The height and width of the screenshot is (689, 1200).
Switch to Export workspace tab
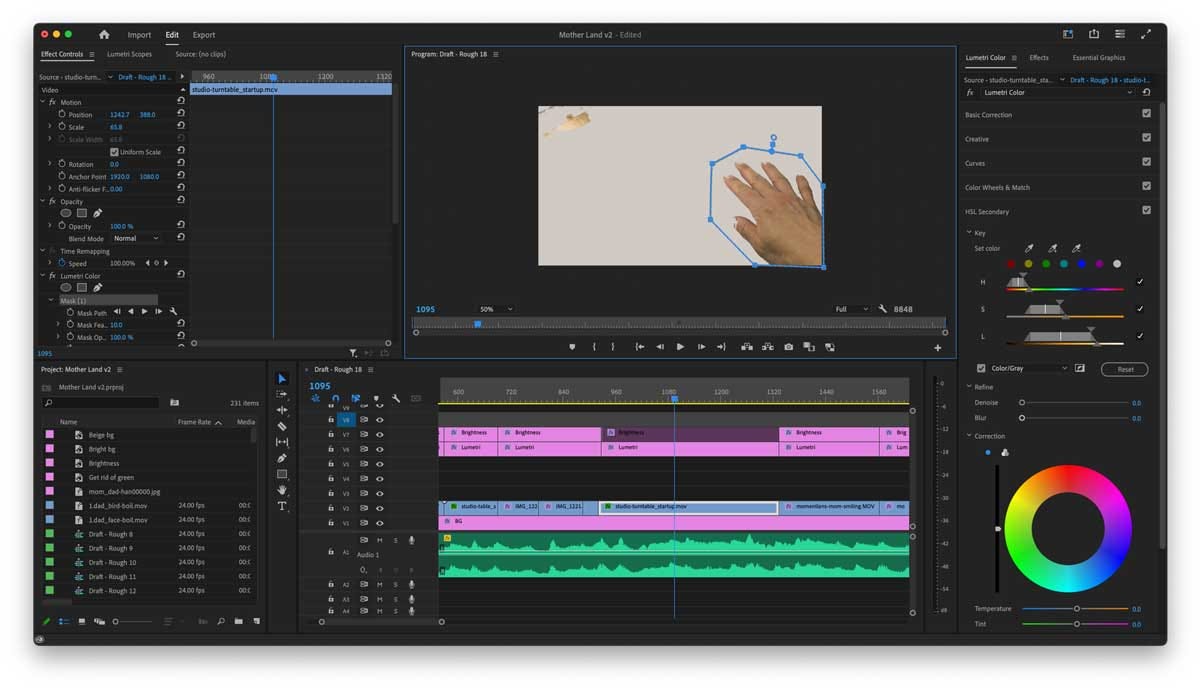pyautogui.click(x=204, y=35)
